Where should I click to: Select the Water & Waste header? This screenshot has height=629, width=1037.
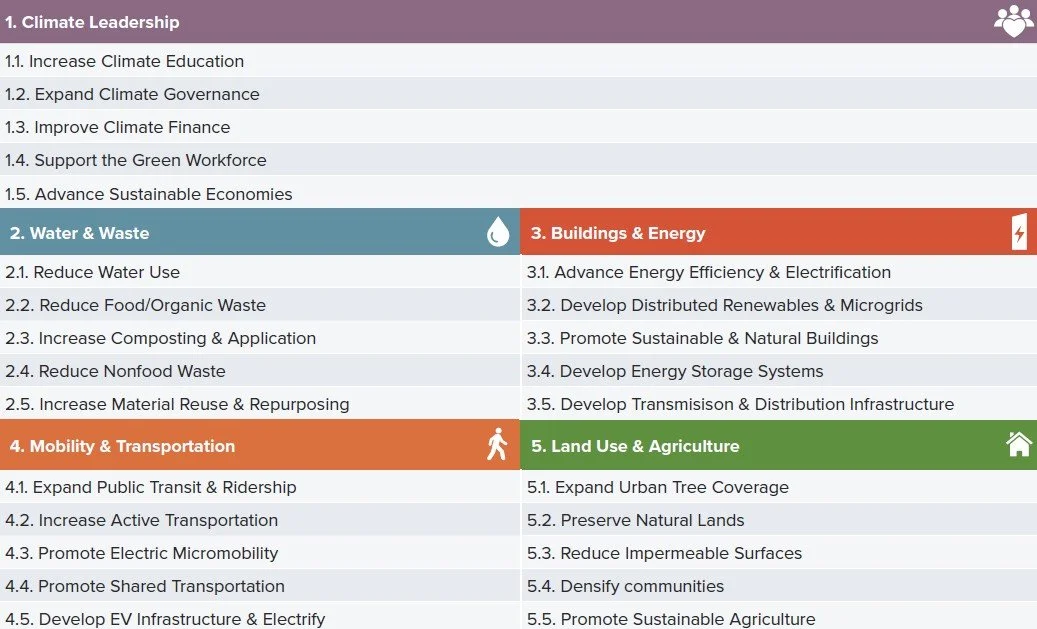(x=260, y=232)
